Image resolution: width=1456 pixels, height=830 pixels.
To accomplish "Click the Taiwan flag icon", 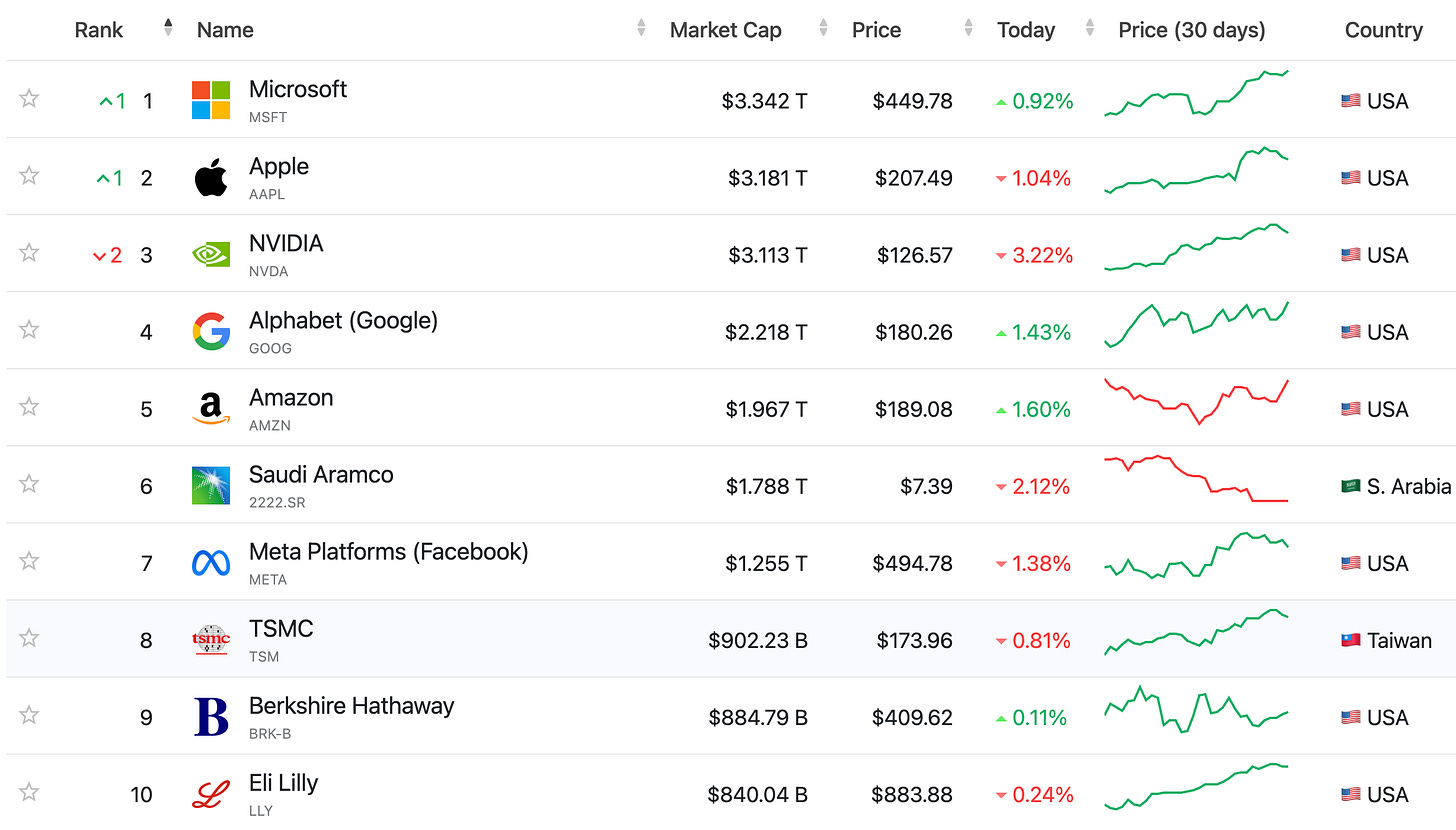I will (x=1351, y=640).
